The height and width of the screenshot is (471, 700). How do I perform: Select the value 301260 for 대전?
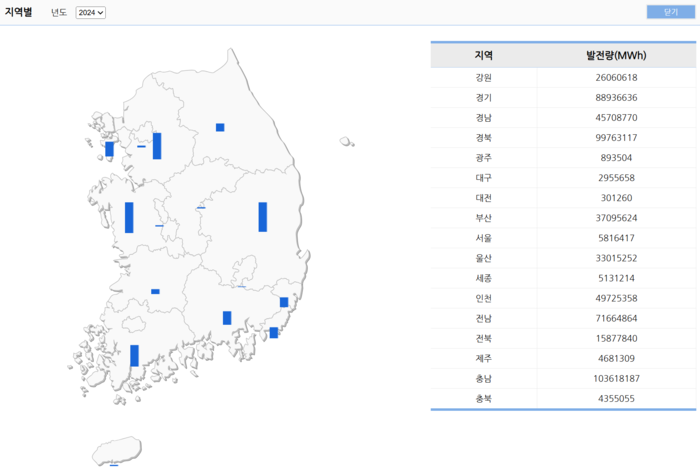[x=616, y=198]
